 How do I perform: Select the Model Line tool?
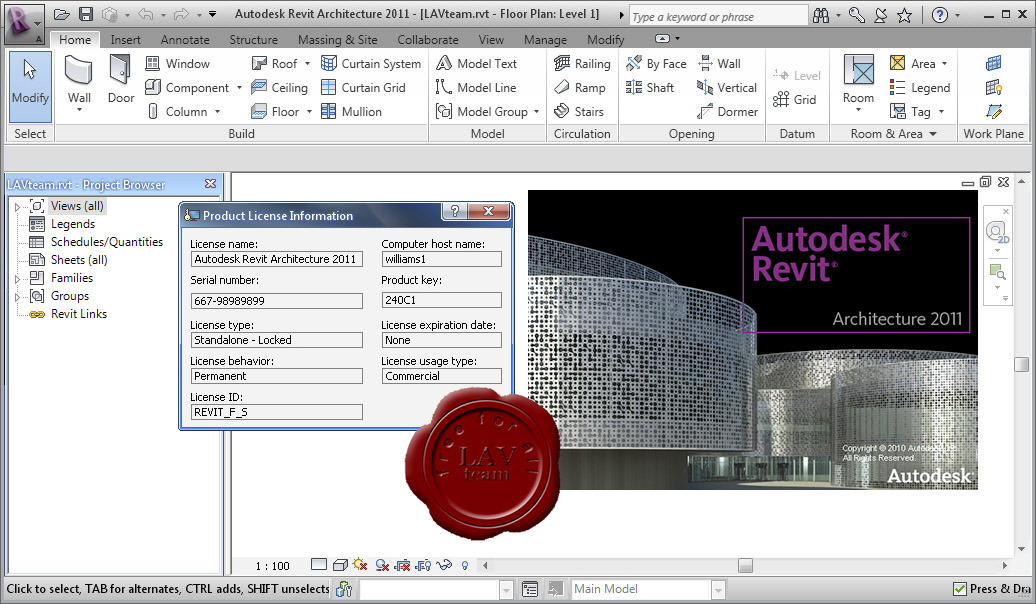click(476, 87)
